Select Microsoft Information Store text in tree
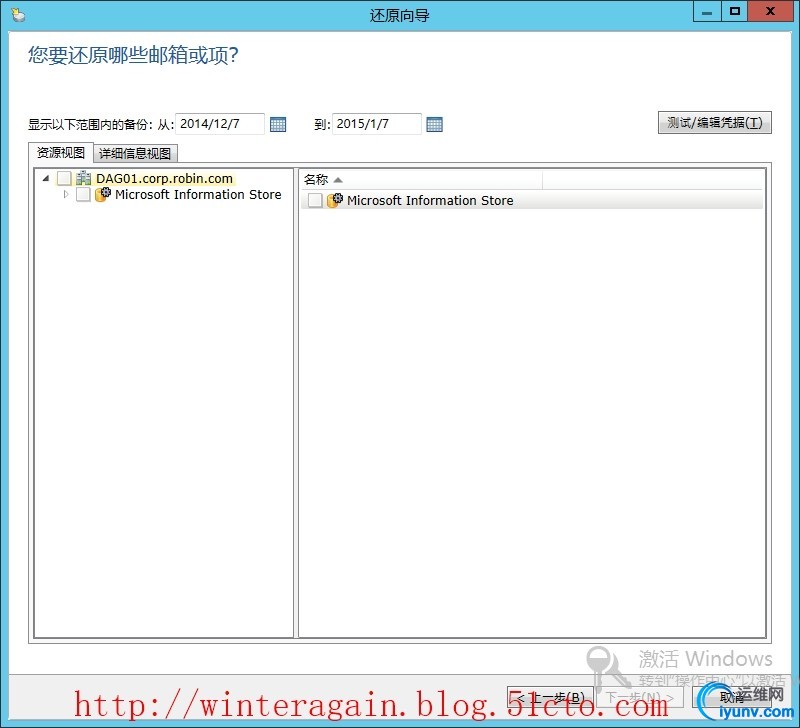This screenshot has height=728, width=800. [x=198, y=194]
